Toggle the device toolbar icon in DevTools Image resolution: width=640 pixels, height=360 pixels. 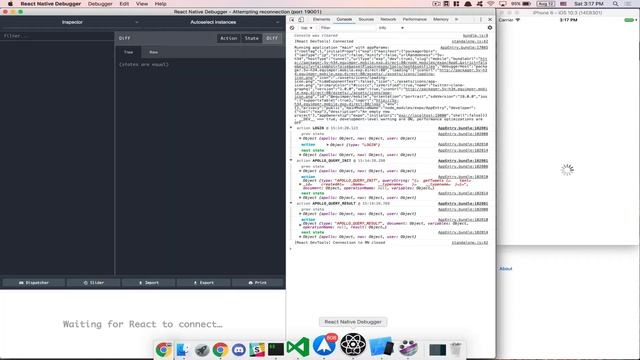coord(301,20)
